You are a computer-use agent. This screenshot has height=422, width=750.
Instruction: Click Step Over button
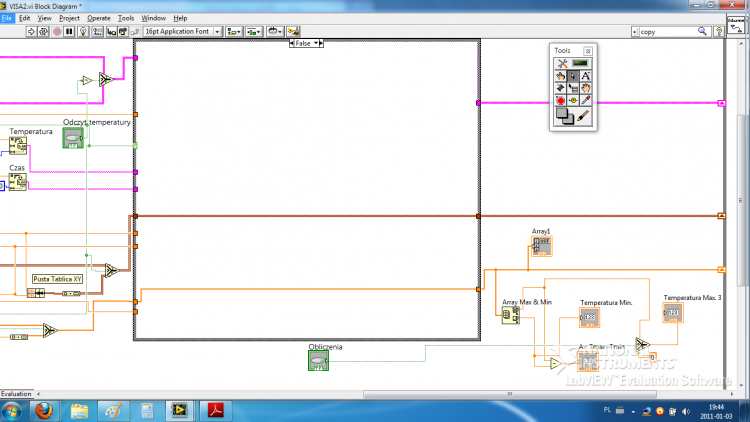click(123, 32)
